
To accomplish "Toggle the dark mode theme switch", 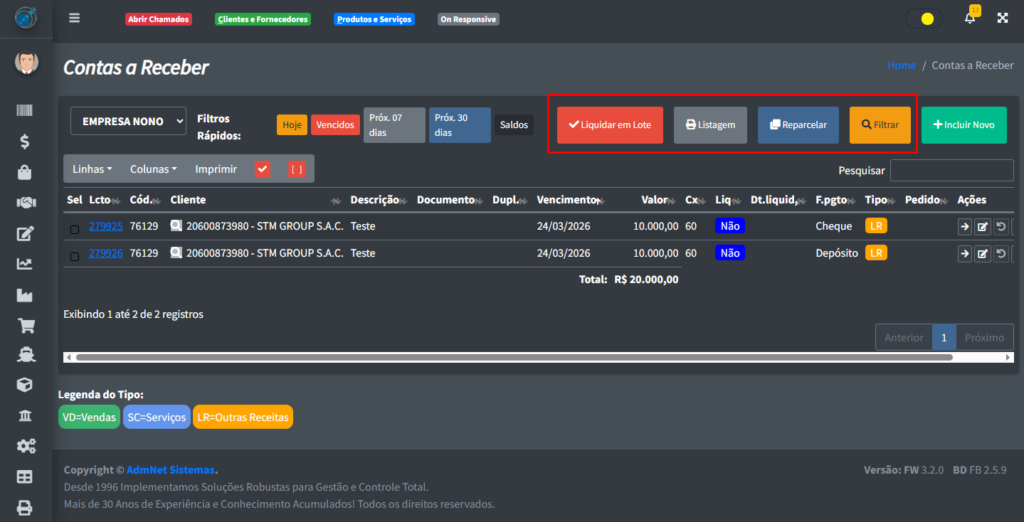I will pyautogui.click(x=923, y=18).
